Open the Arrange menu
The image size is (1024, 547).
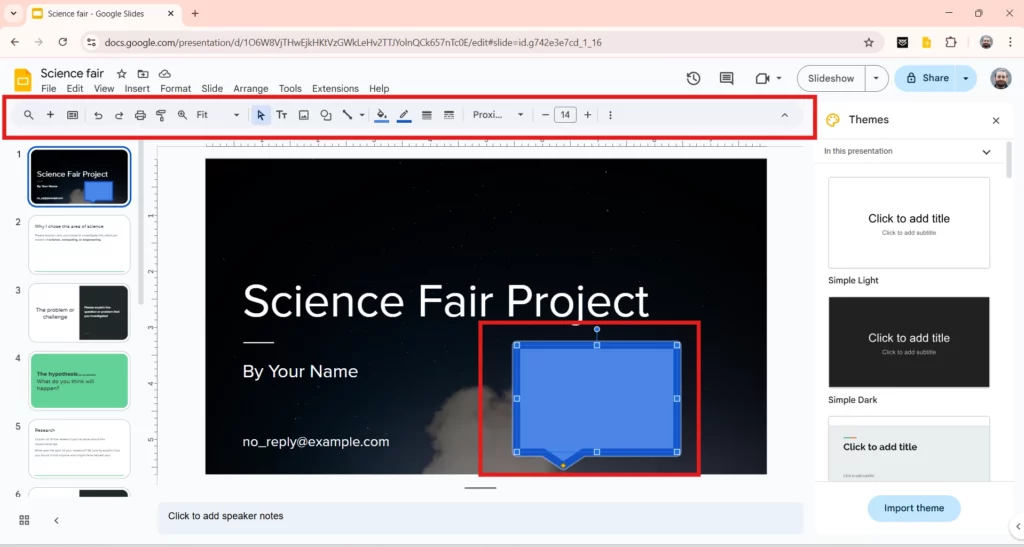pos(251,89)
